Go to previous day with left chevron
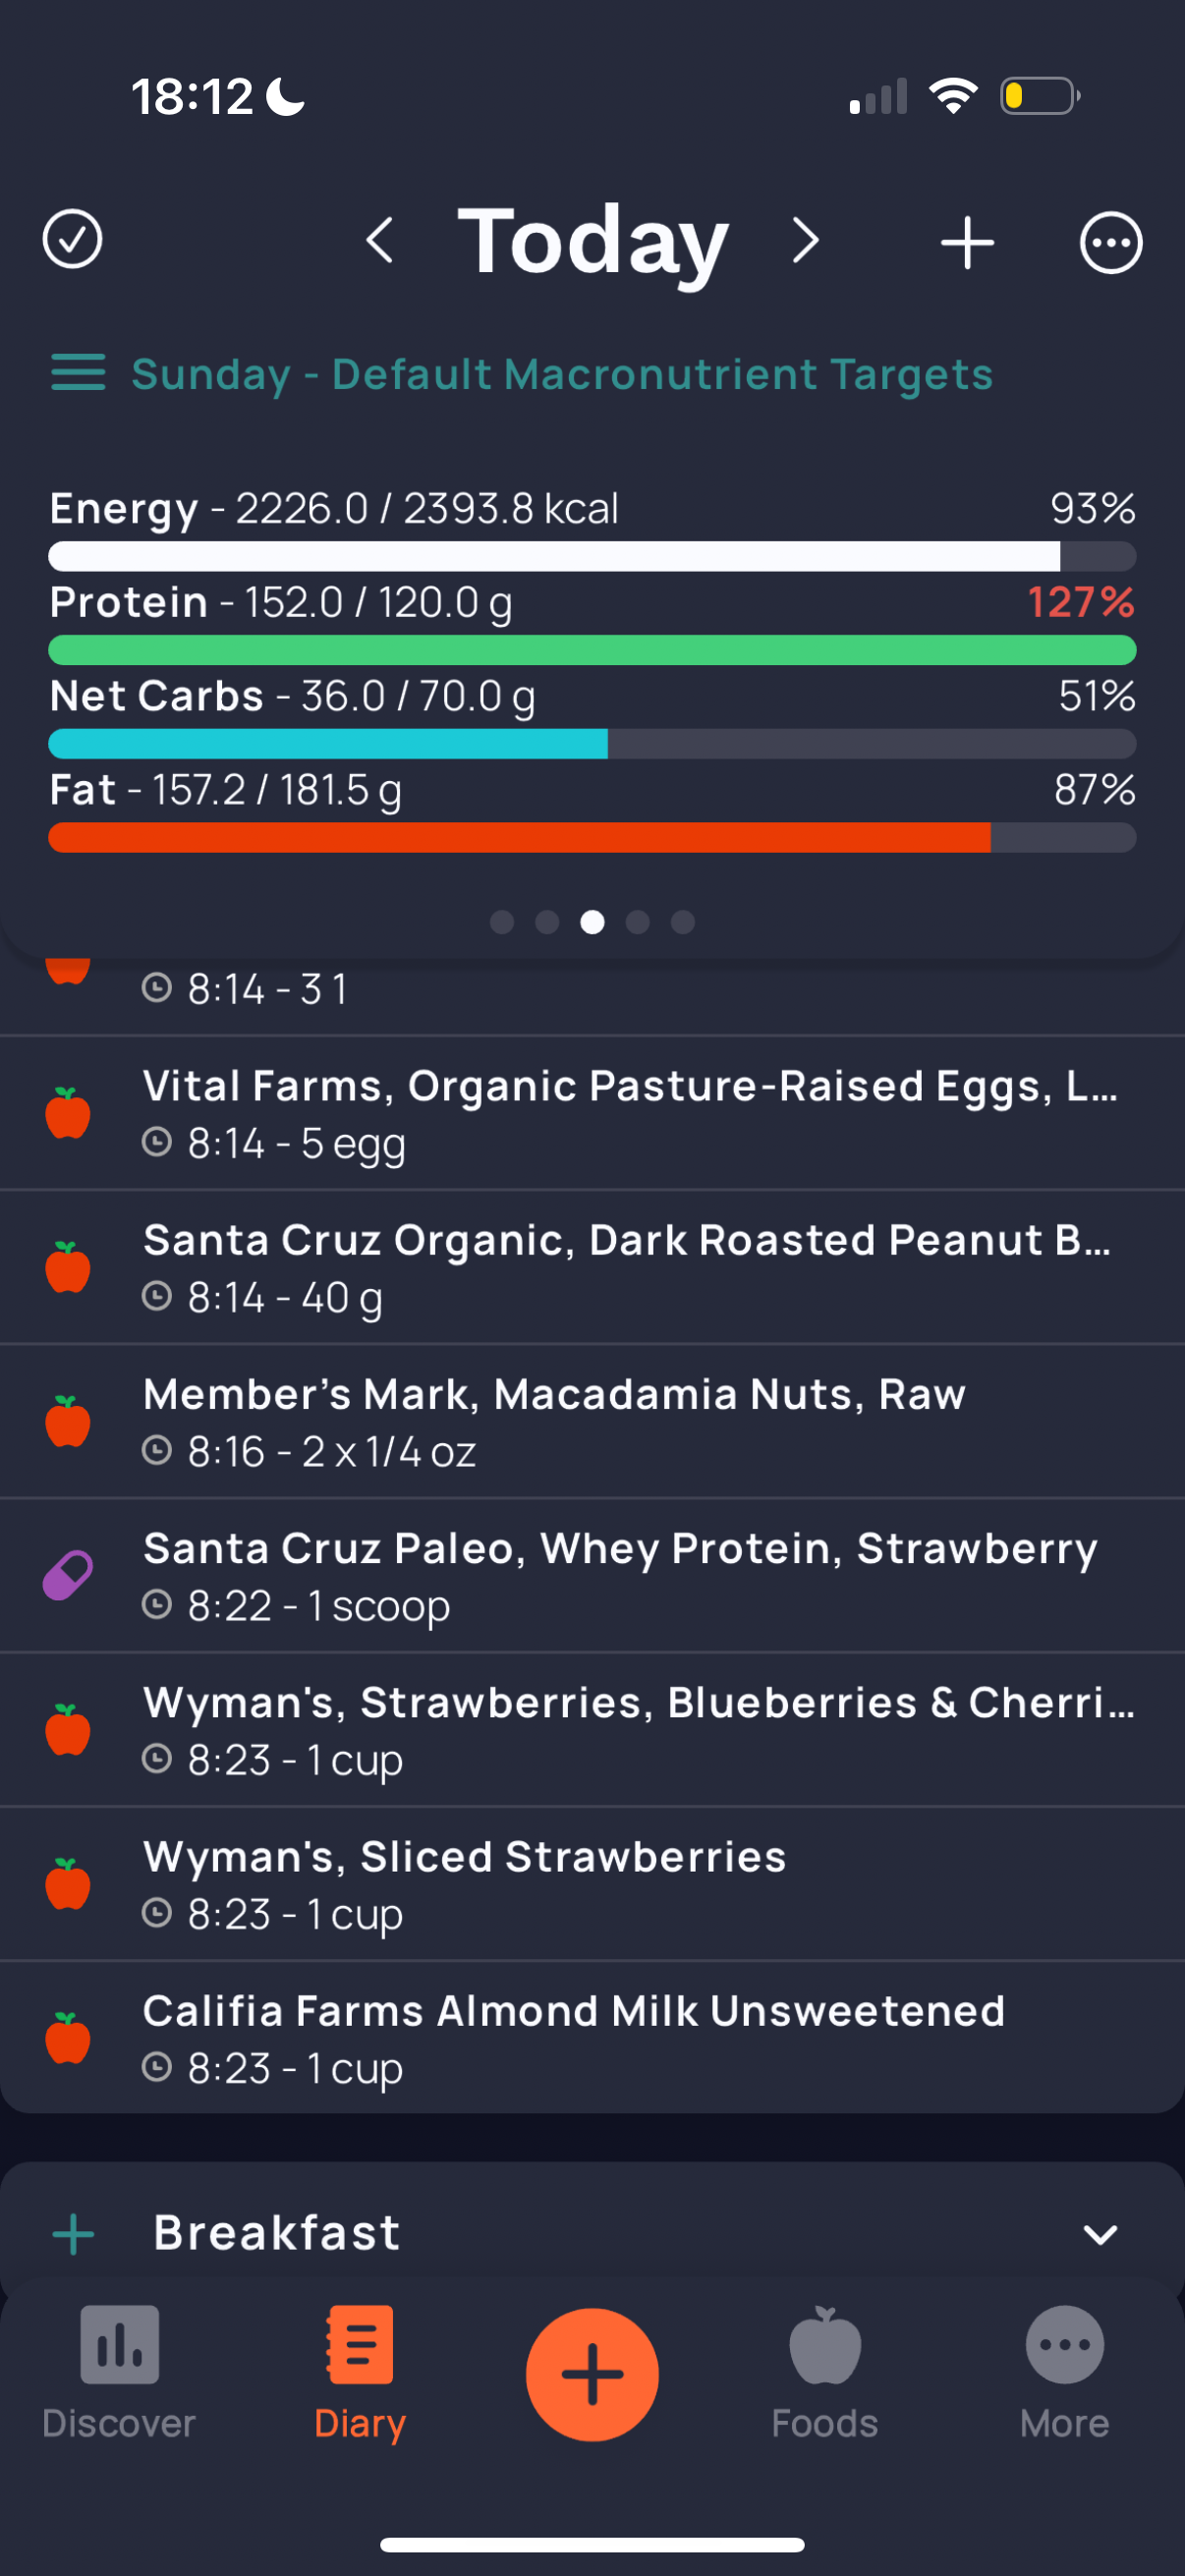 click(380, 241)
